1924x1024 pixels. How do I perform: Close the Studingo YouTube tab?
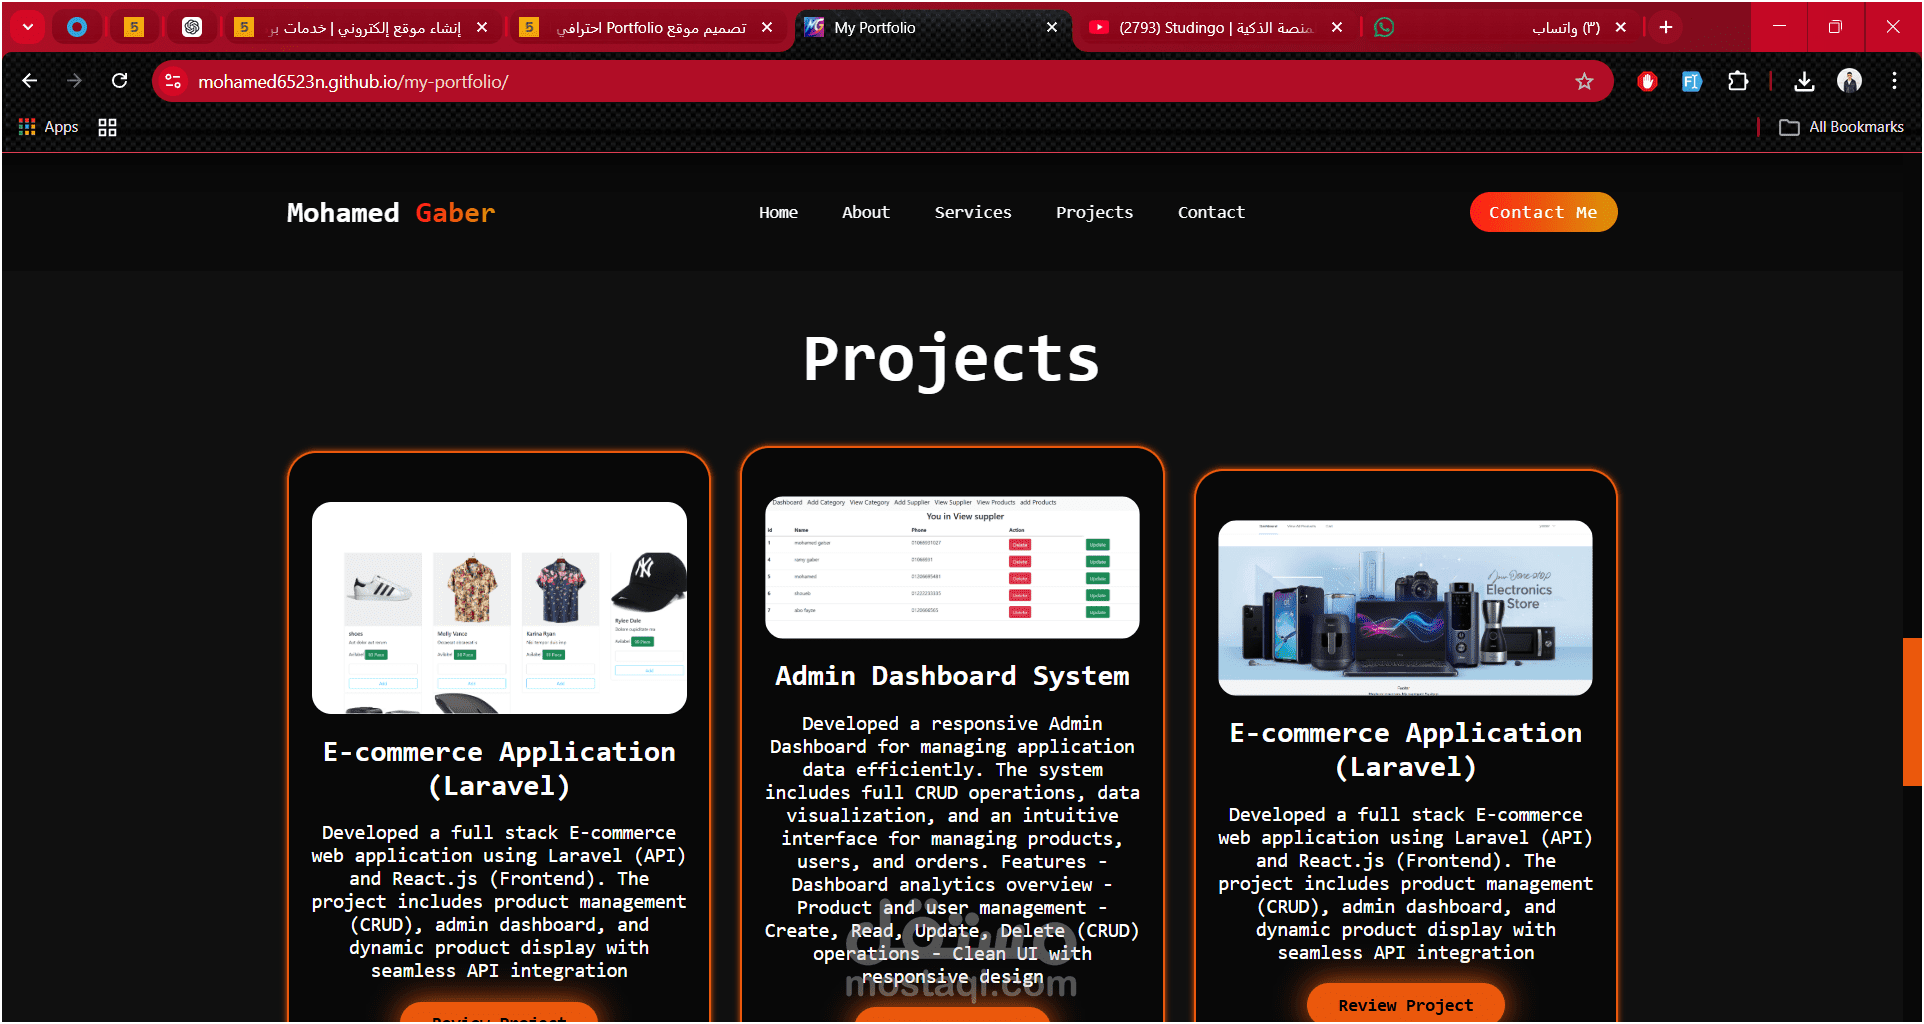pyautogui.click(x=1337, y=27)
